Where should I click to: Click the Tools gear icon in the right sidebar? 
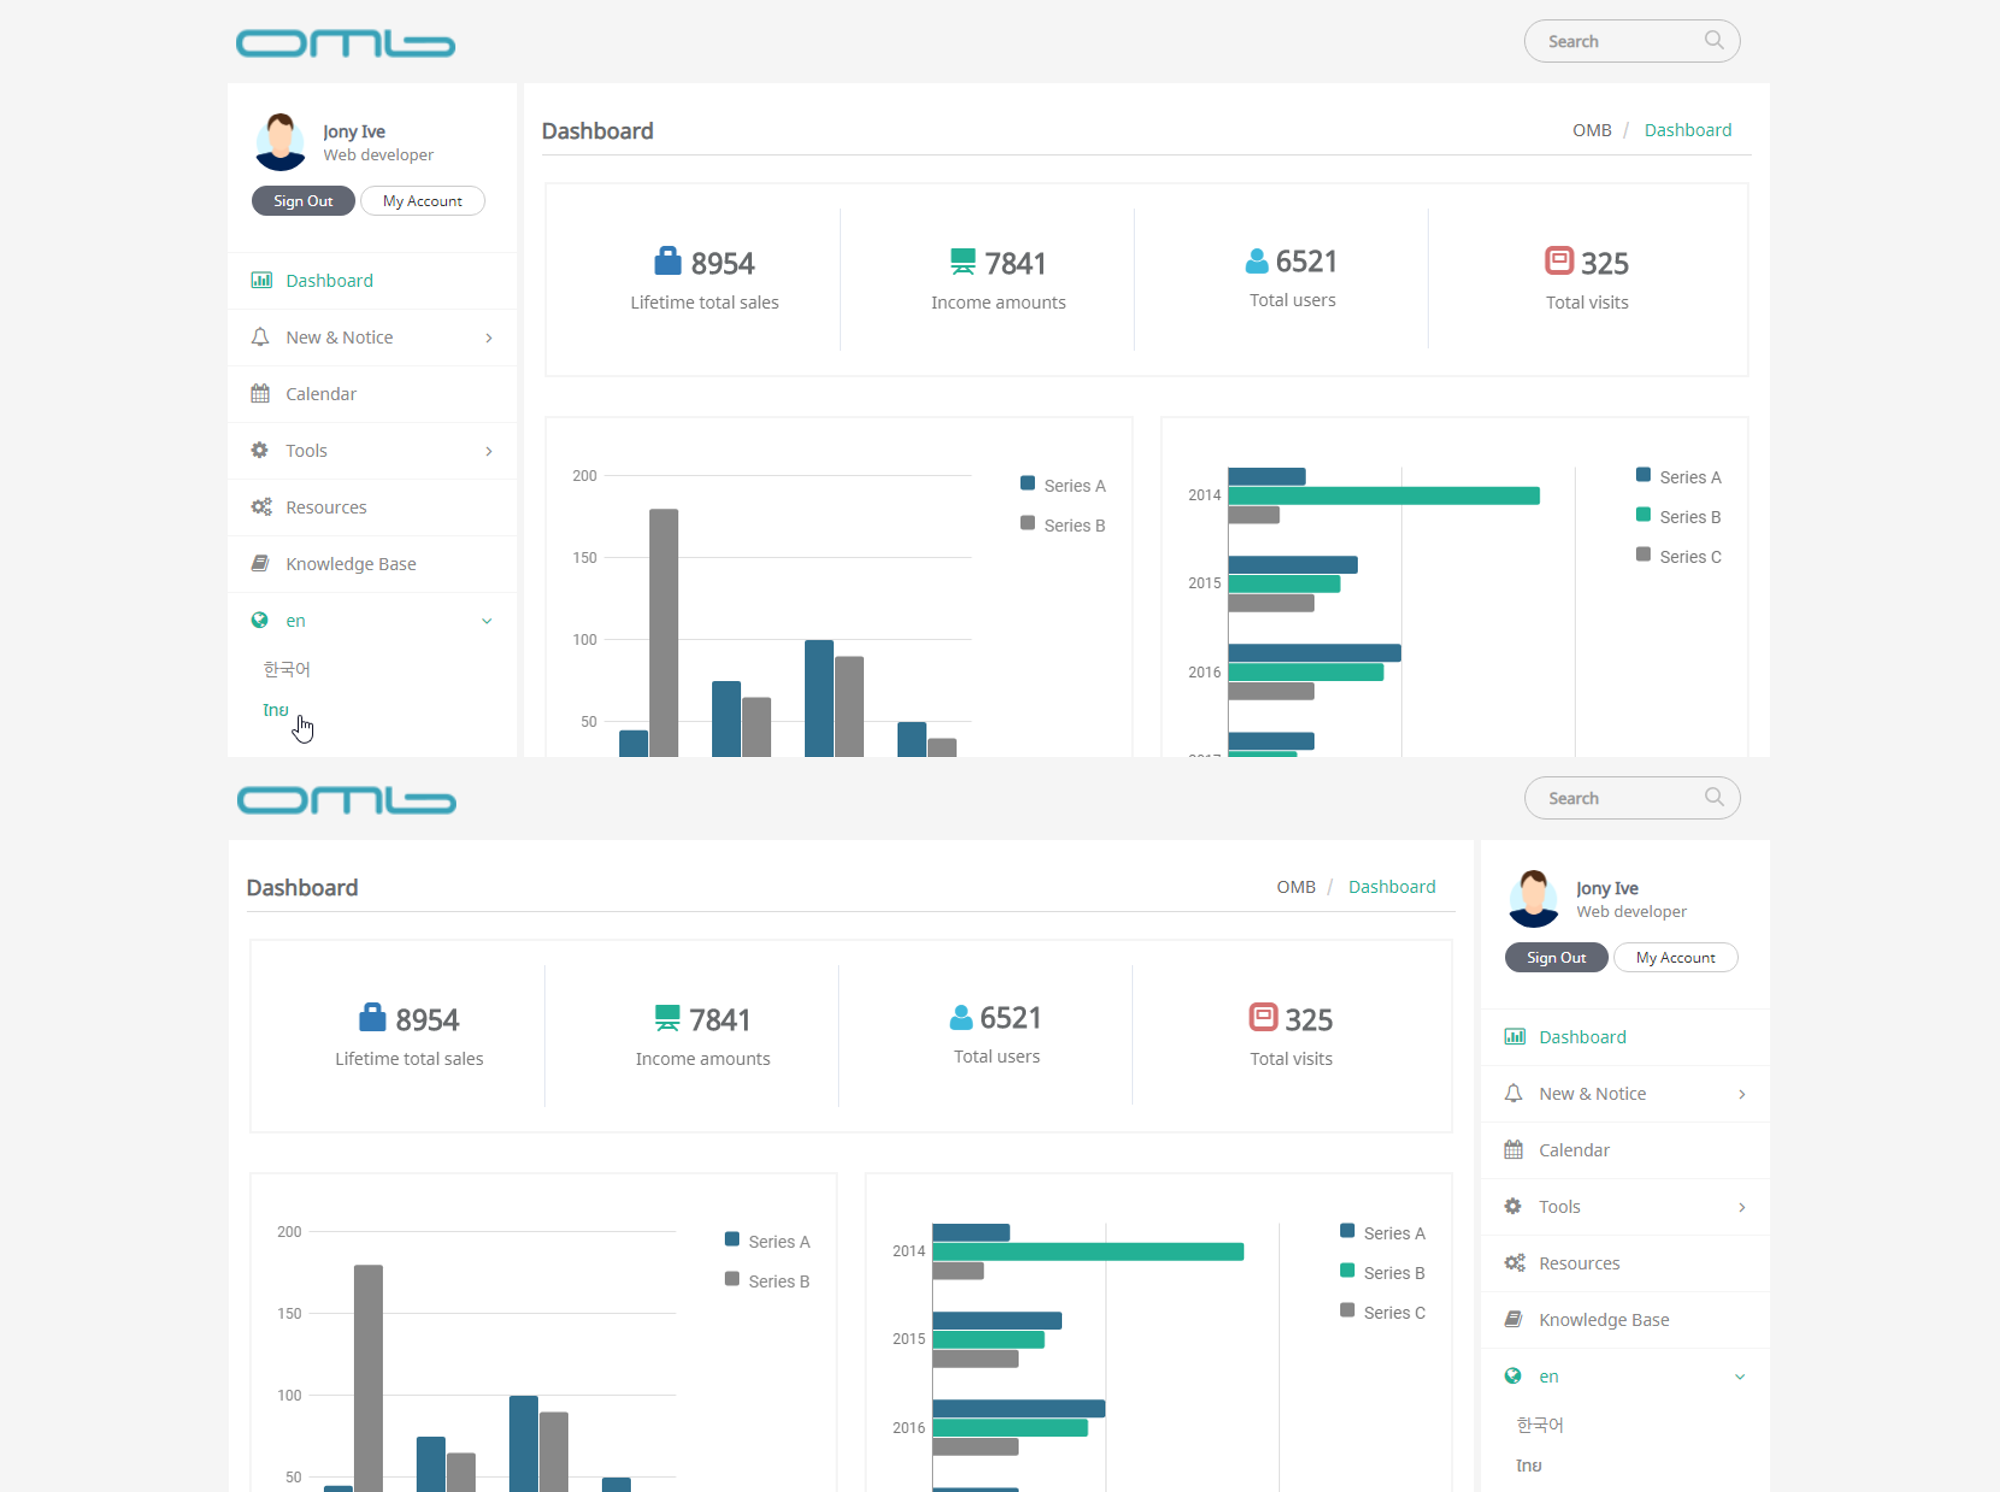pos(1514,1207)
